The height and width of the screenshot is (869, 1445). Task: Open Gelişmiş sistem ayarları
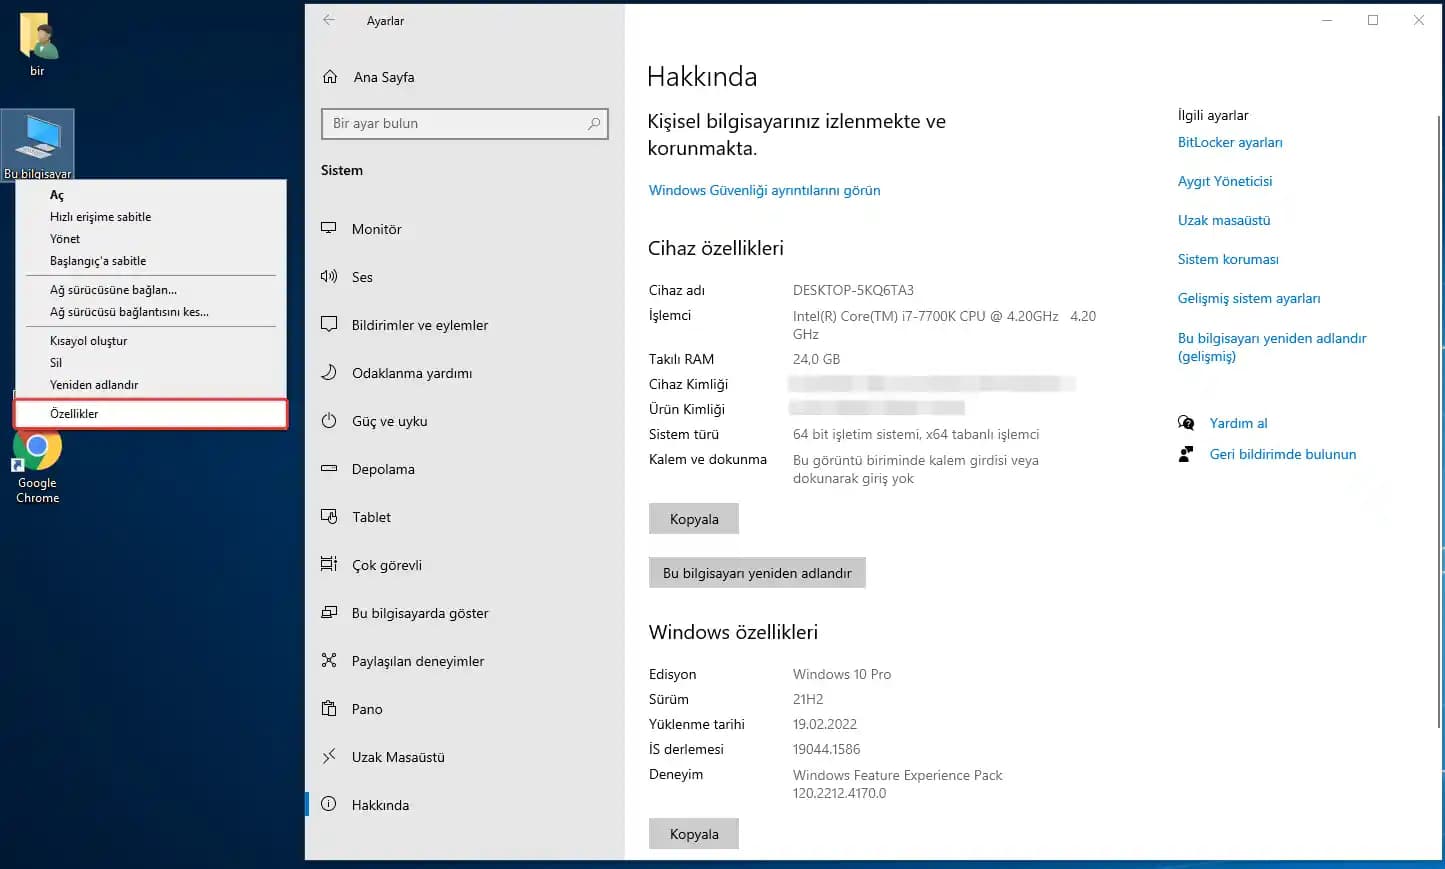[x=1249, y=298]
